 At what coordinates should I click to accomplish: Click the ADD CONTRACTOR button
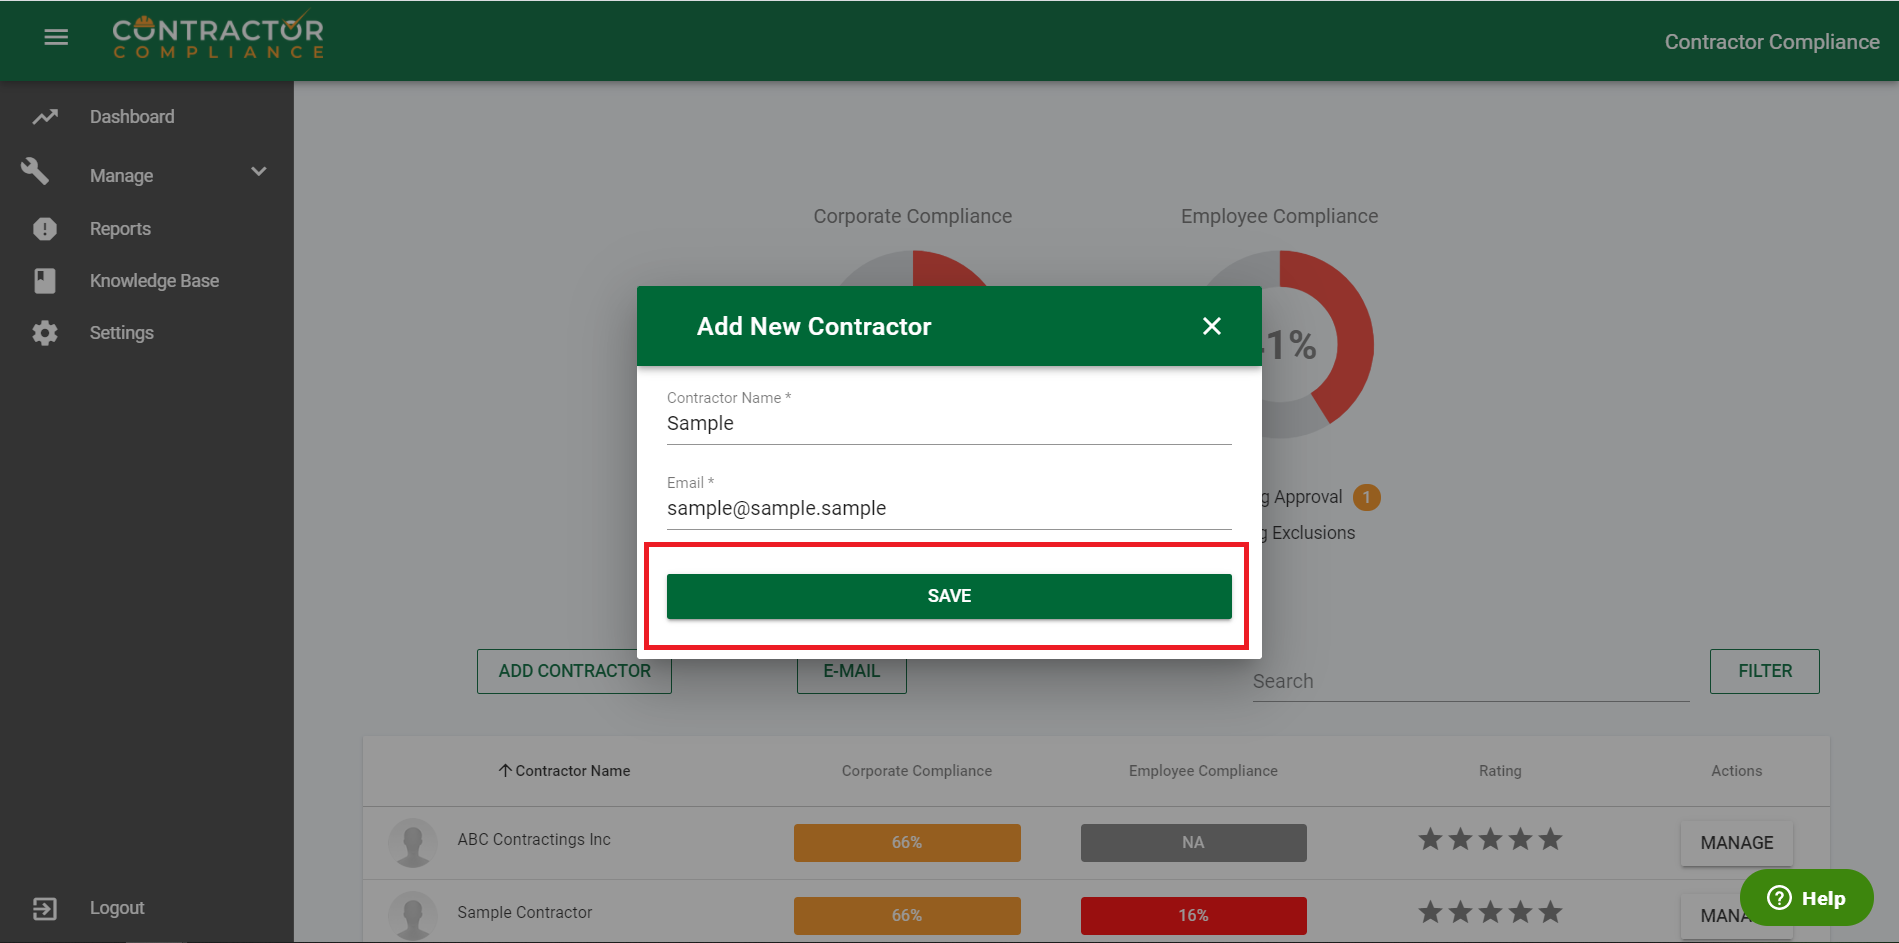574,672
